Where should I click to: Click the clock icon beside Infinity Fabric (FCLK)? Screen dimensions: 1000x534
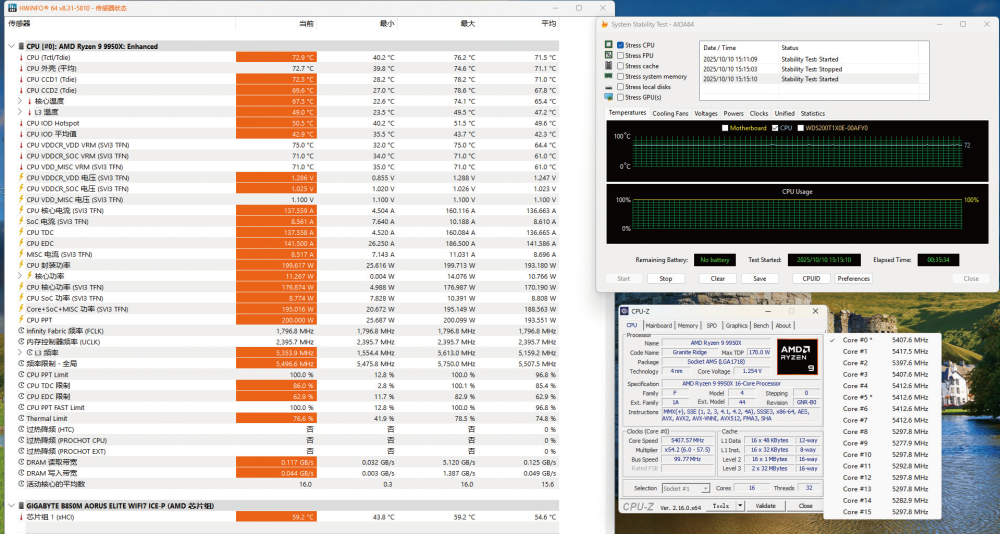tap(21, 331)
